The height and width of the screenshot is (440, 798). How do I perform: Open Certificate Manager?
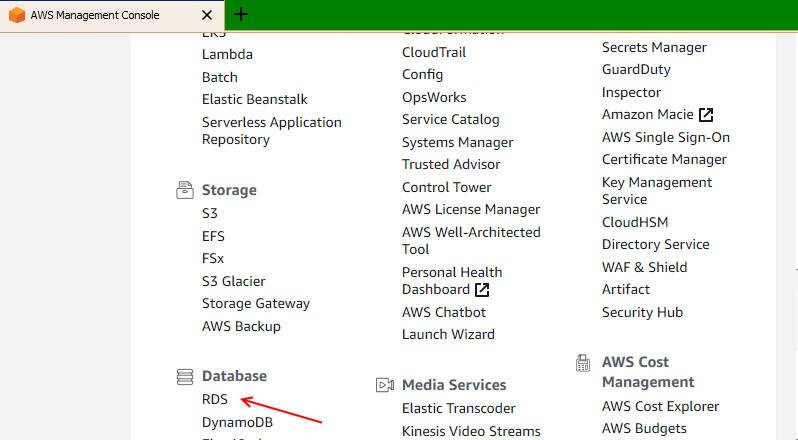(x=664, y=160)
